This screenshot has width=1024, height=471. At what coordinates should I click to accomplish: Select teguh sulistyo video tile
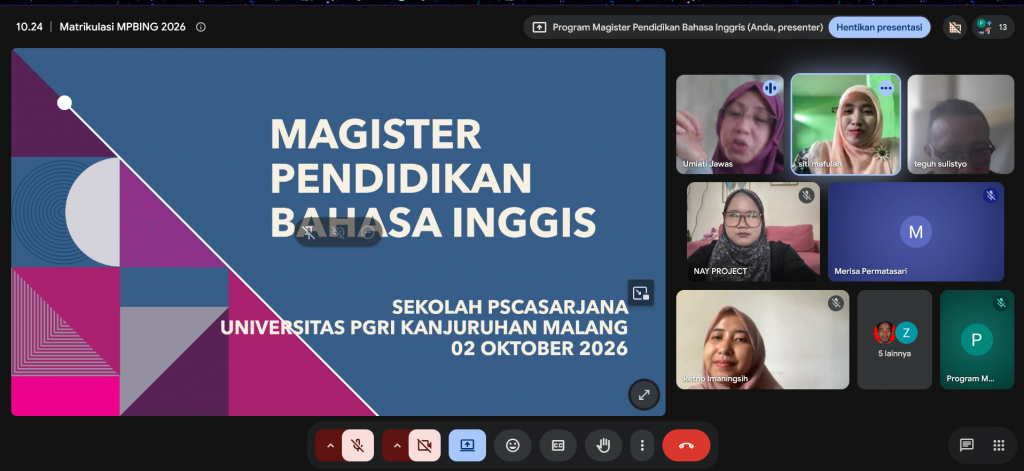point(960,124)
